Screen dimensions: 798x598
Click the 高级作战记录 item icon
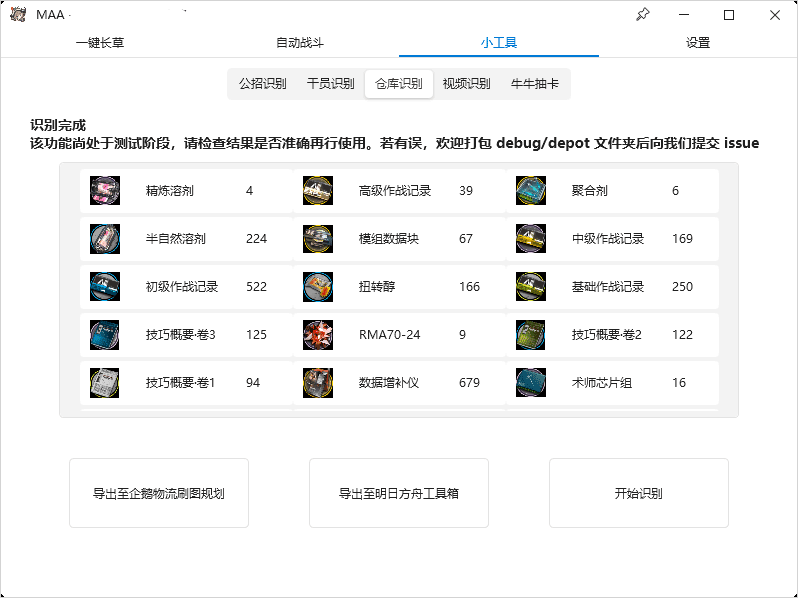(318, 191)
